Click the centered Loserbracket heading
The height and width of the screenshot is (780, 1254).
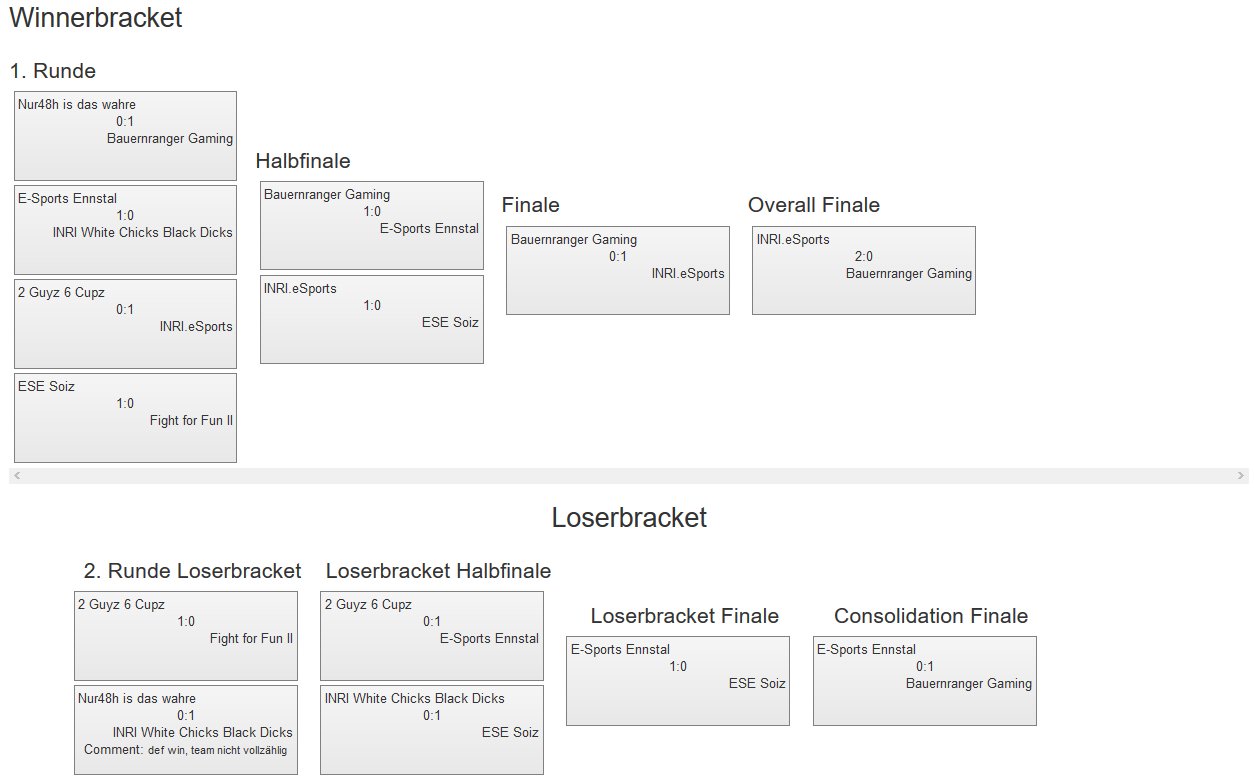[x=629, y=518]
